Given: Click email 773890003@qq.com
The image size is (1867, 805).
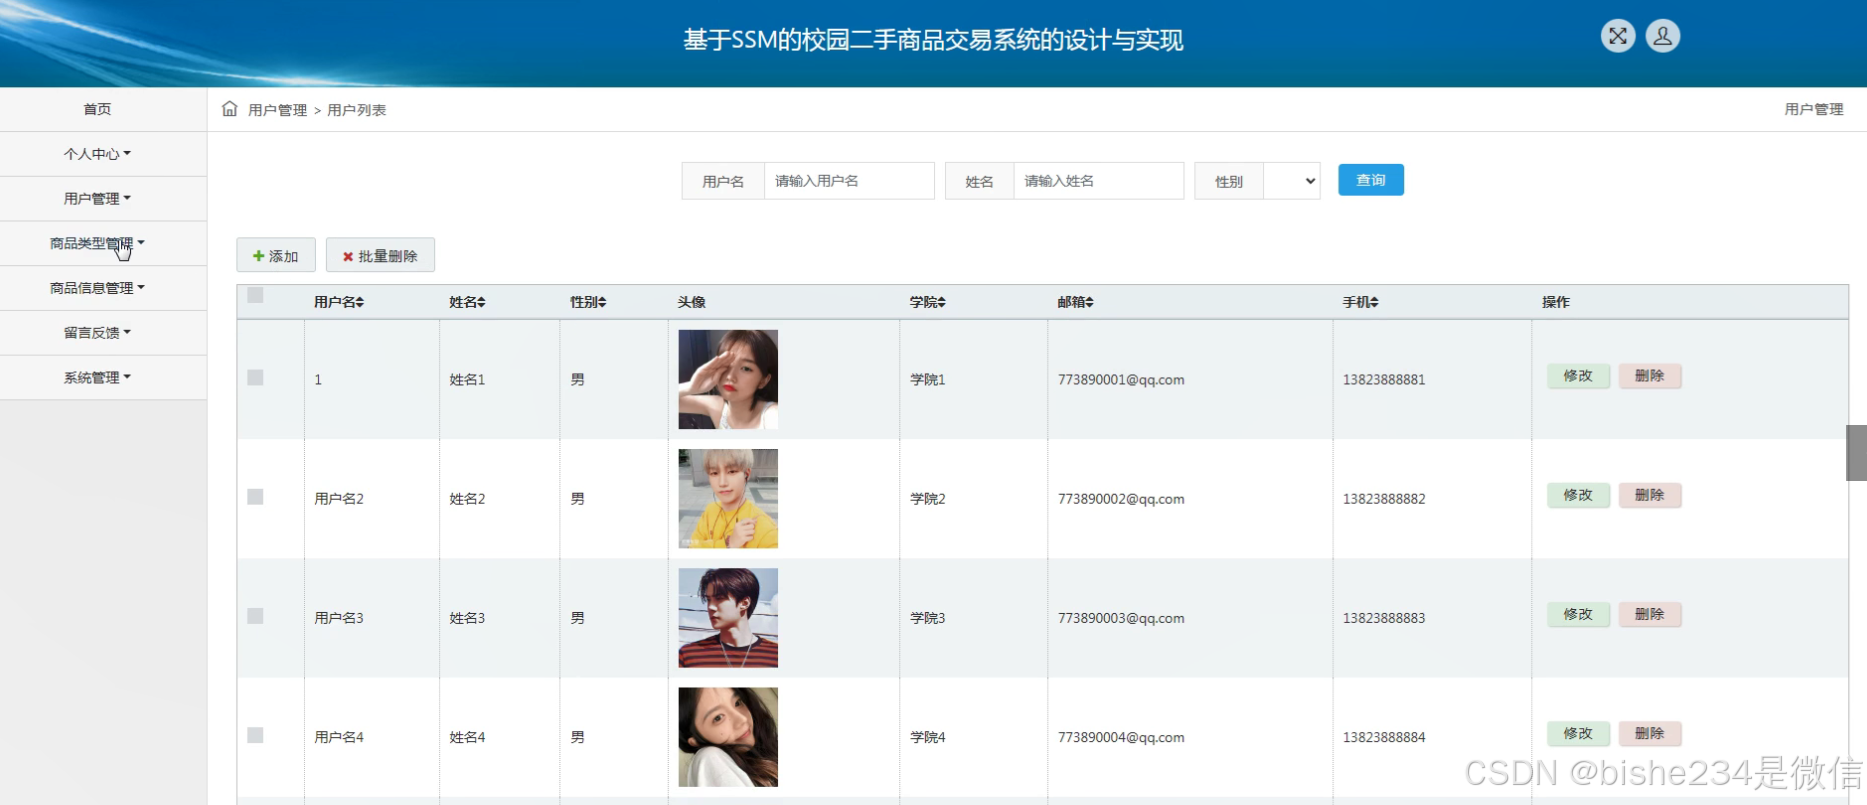Looking at the screenshot, I should pyautogui.click(x=1121, y=618).
